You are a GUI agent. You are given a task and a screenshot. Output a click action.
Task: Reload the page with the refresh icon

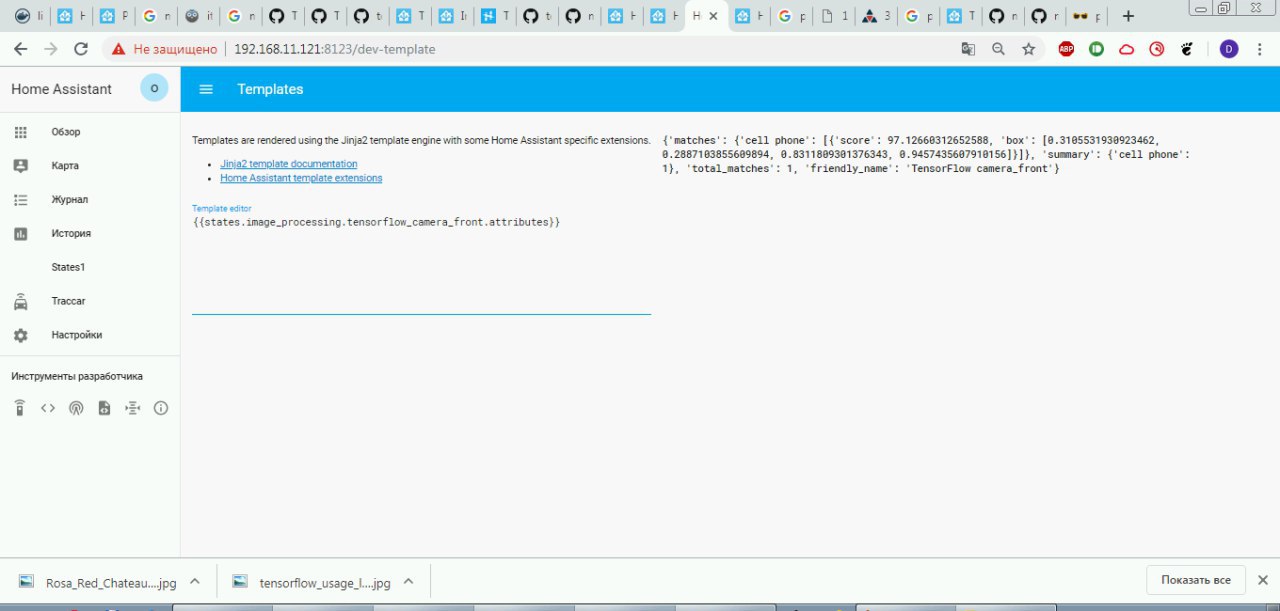[x=81, y=49]
